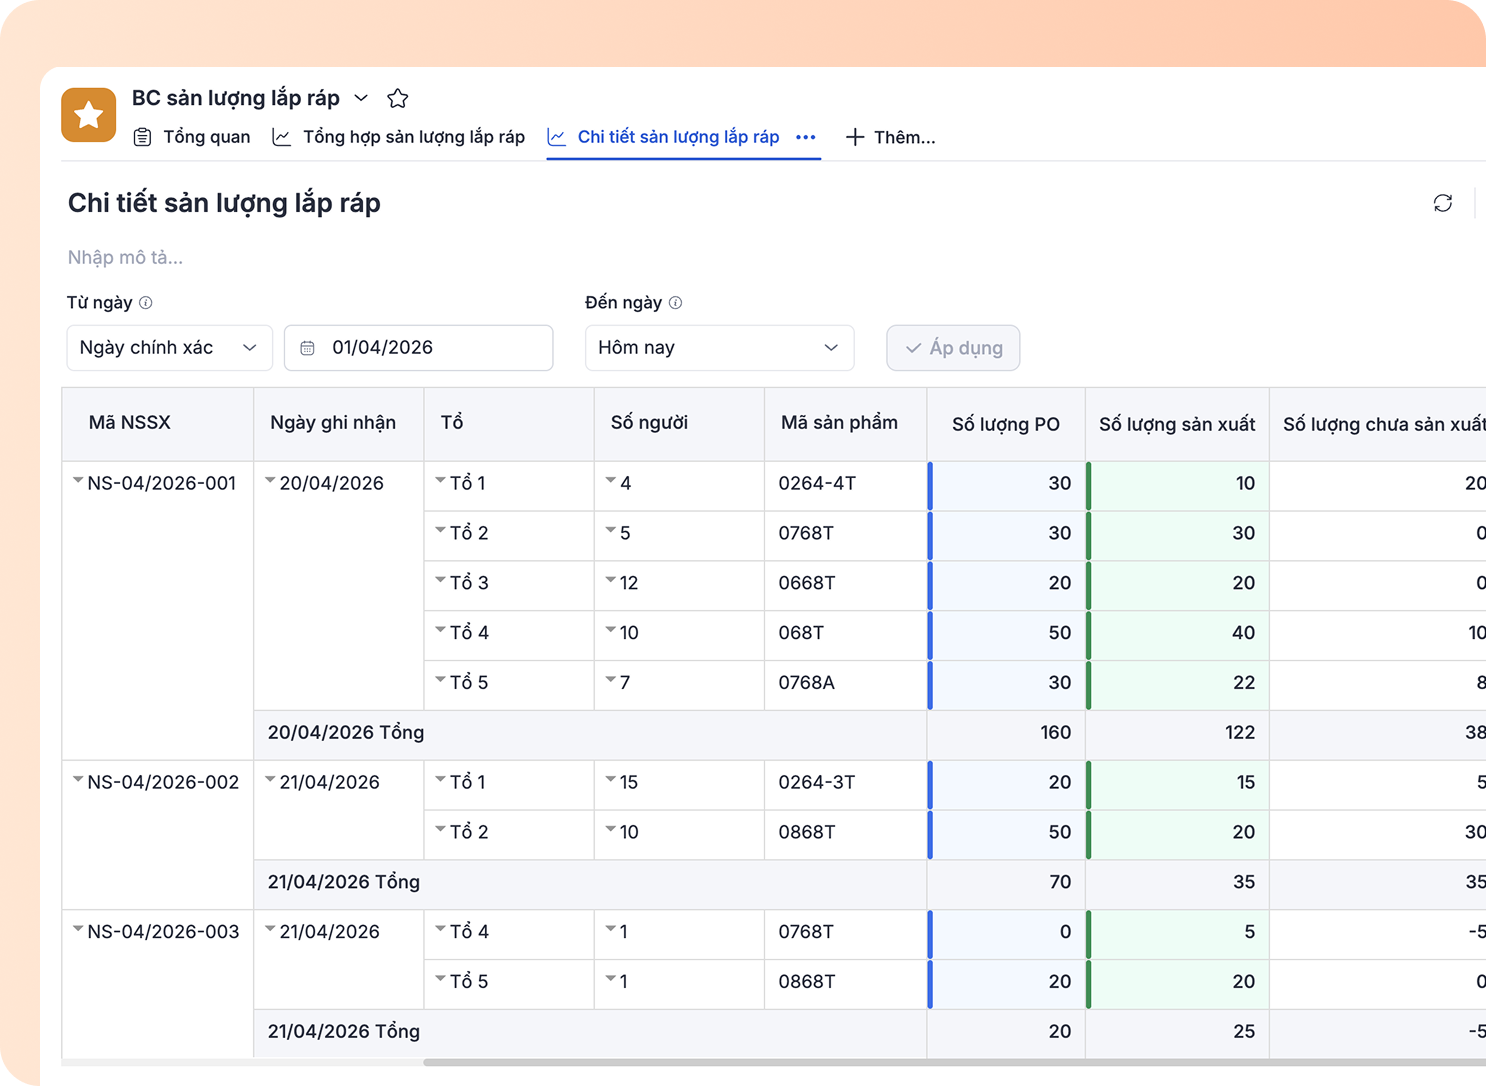Screen dimensions: 1486x1086
Task: Open three-dots menu on active tab
Action: tap(806, 137)
